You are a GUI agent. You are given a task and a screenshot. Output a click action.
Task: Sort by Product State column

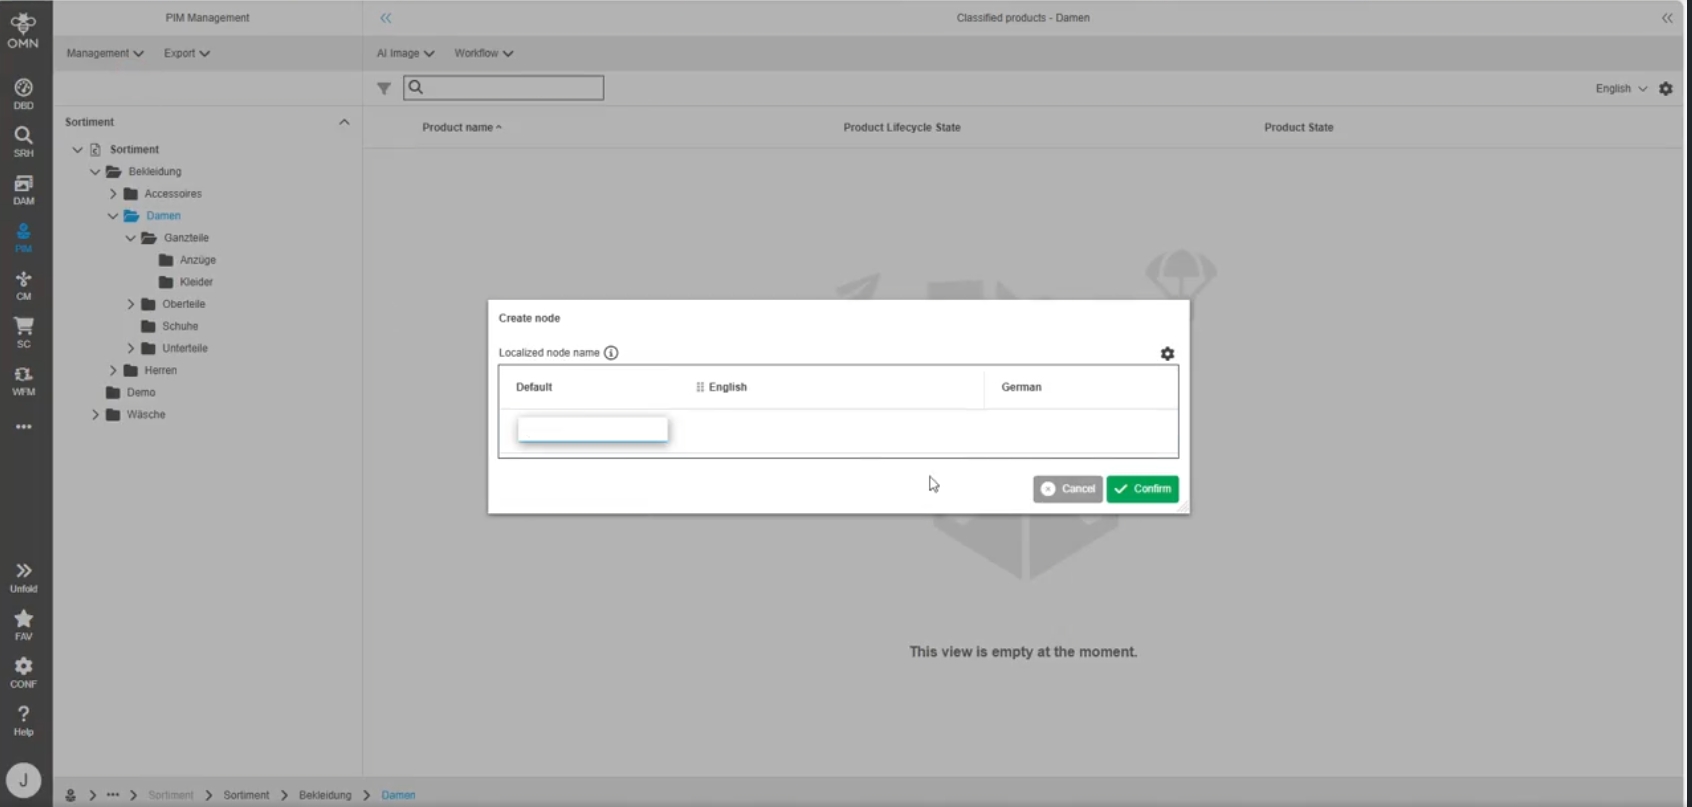(1298, 127)
